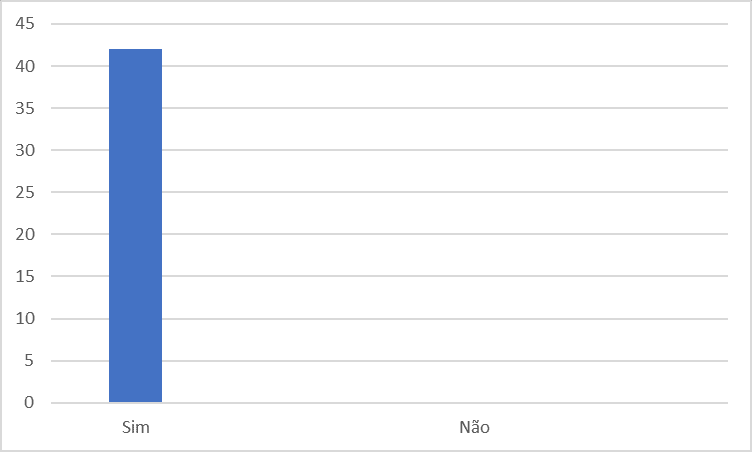Click the "40" value axis label
This screenshot has width=752, height=452.
pos(25,66)
